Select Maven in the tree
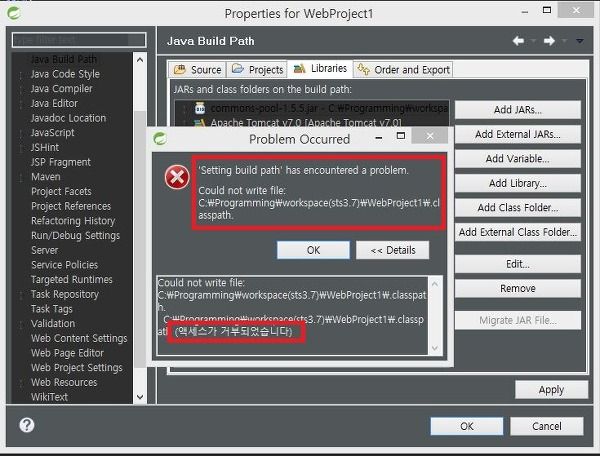Viewport: 600px width, 456px height. [x=46, y=177]
